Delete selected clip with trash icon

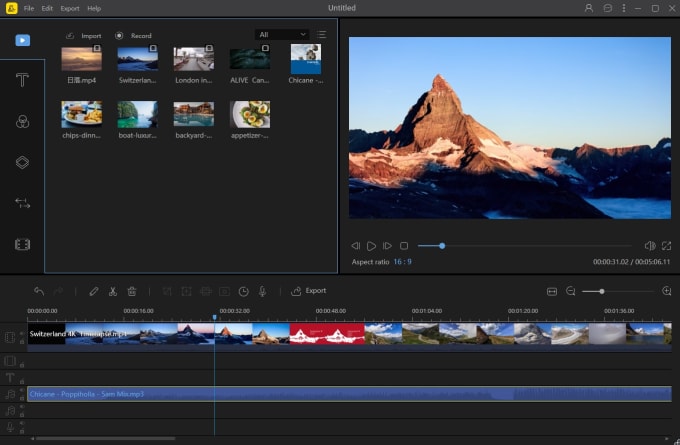coord(132,291)
